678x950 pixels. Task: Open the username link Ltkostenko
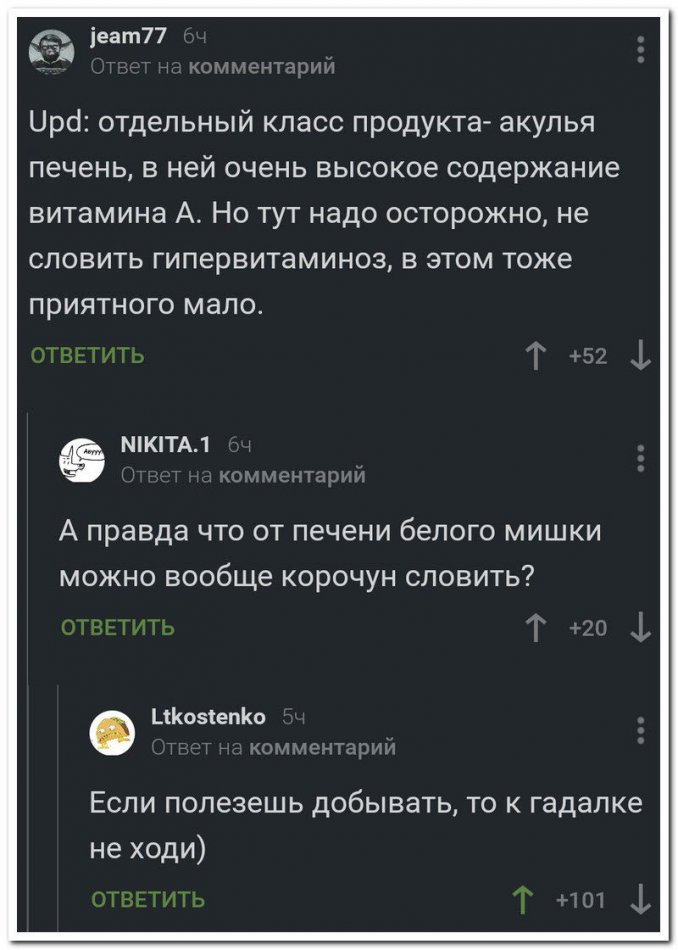207,716
